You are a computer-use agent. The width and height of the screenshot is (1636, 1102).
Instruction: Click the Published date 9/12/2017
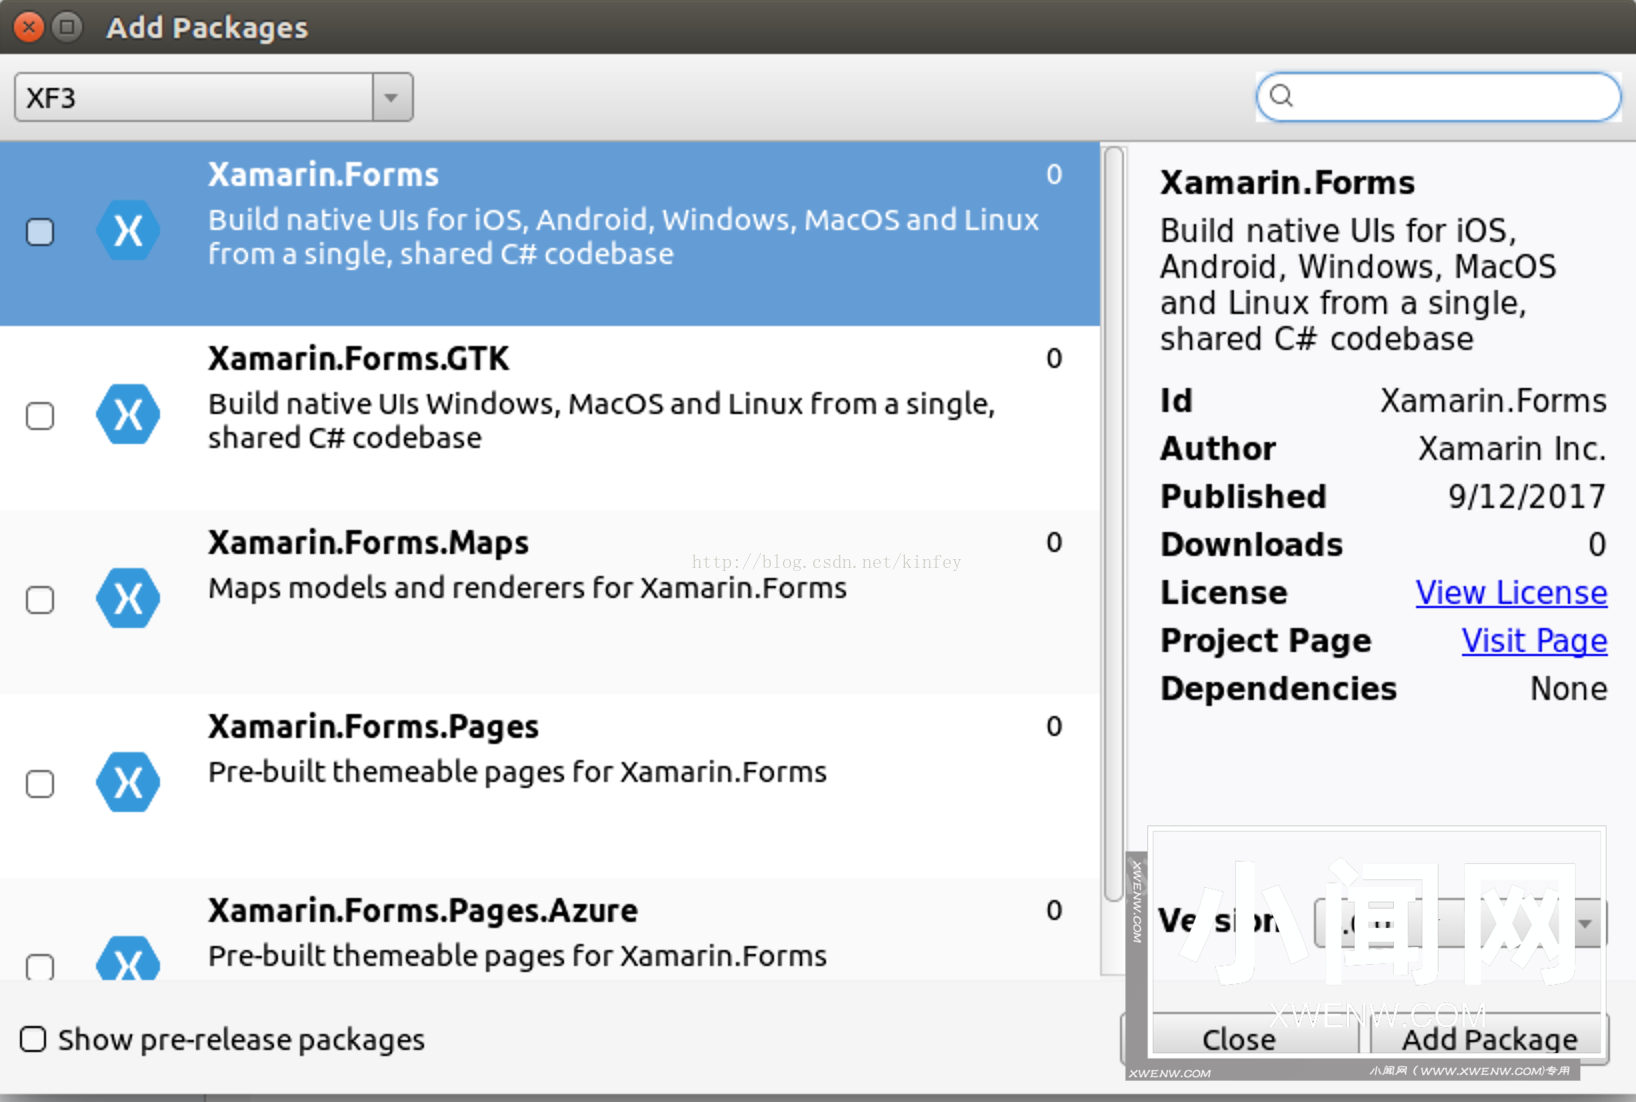(x=1527, y=497)
